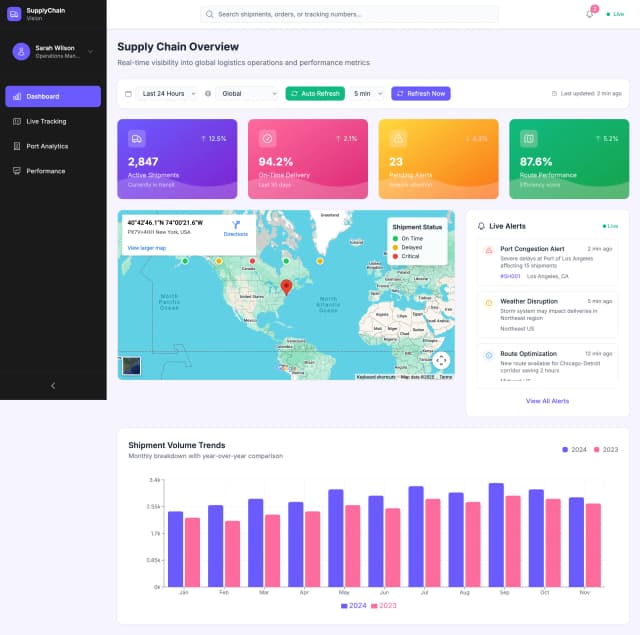Toggle the 2023 series in chart legend

pos(606,450)
